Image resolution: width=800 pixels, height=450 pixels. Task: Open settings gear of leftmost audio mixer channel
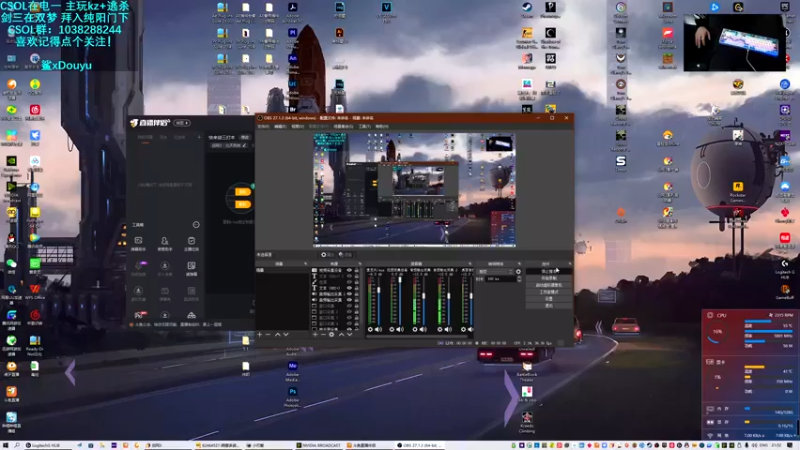point(370,329)
